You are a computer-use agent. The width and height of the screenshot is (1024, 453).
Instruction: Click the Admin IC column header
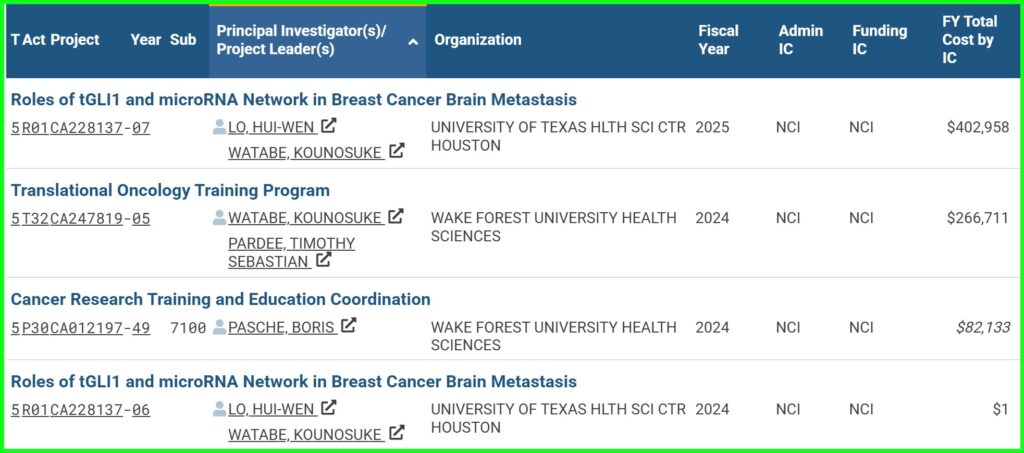pos(800,40)
